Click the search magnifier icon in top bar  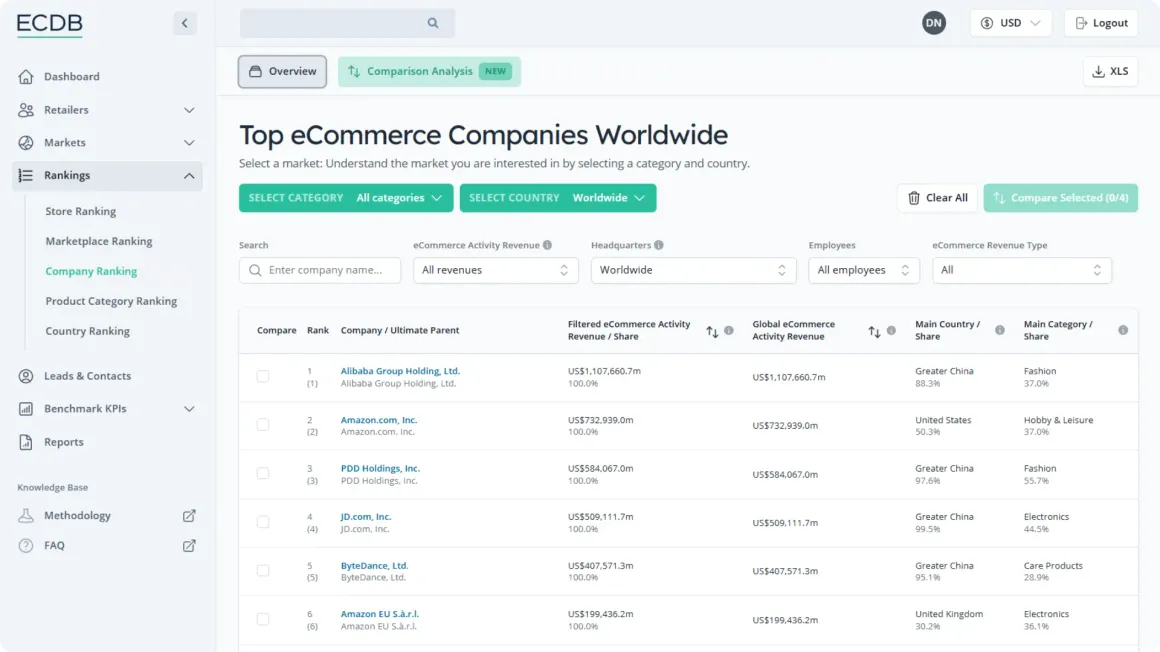(433, 23)
